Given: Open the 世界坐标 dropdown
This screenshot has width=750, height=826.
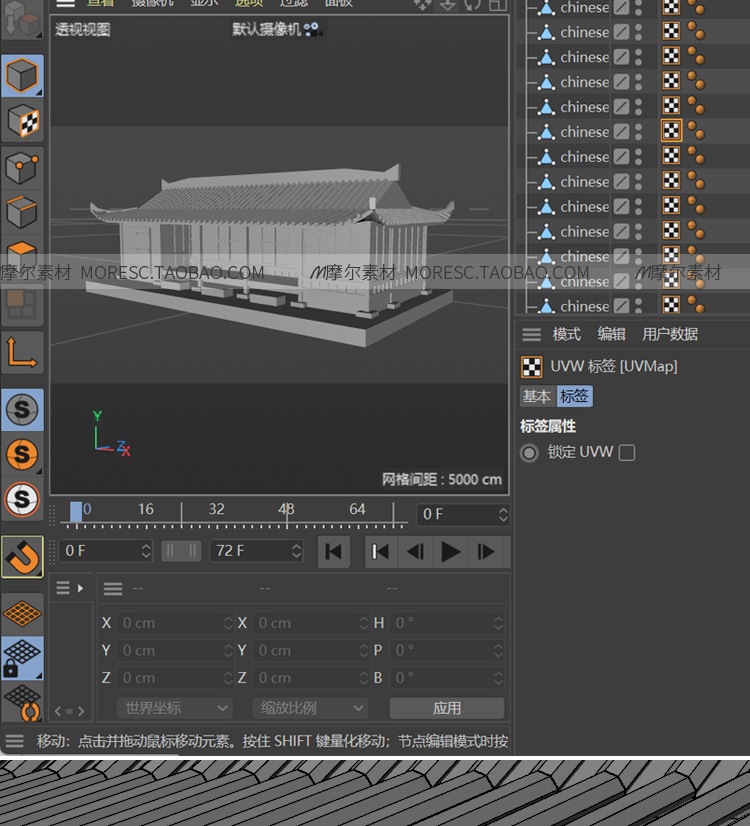Looking at the screenshot, I should coord(174,708).
